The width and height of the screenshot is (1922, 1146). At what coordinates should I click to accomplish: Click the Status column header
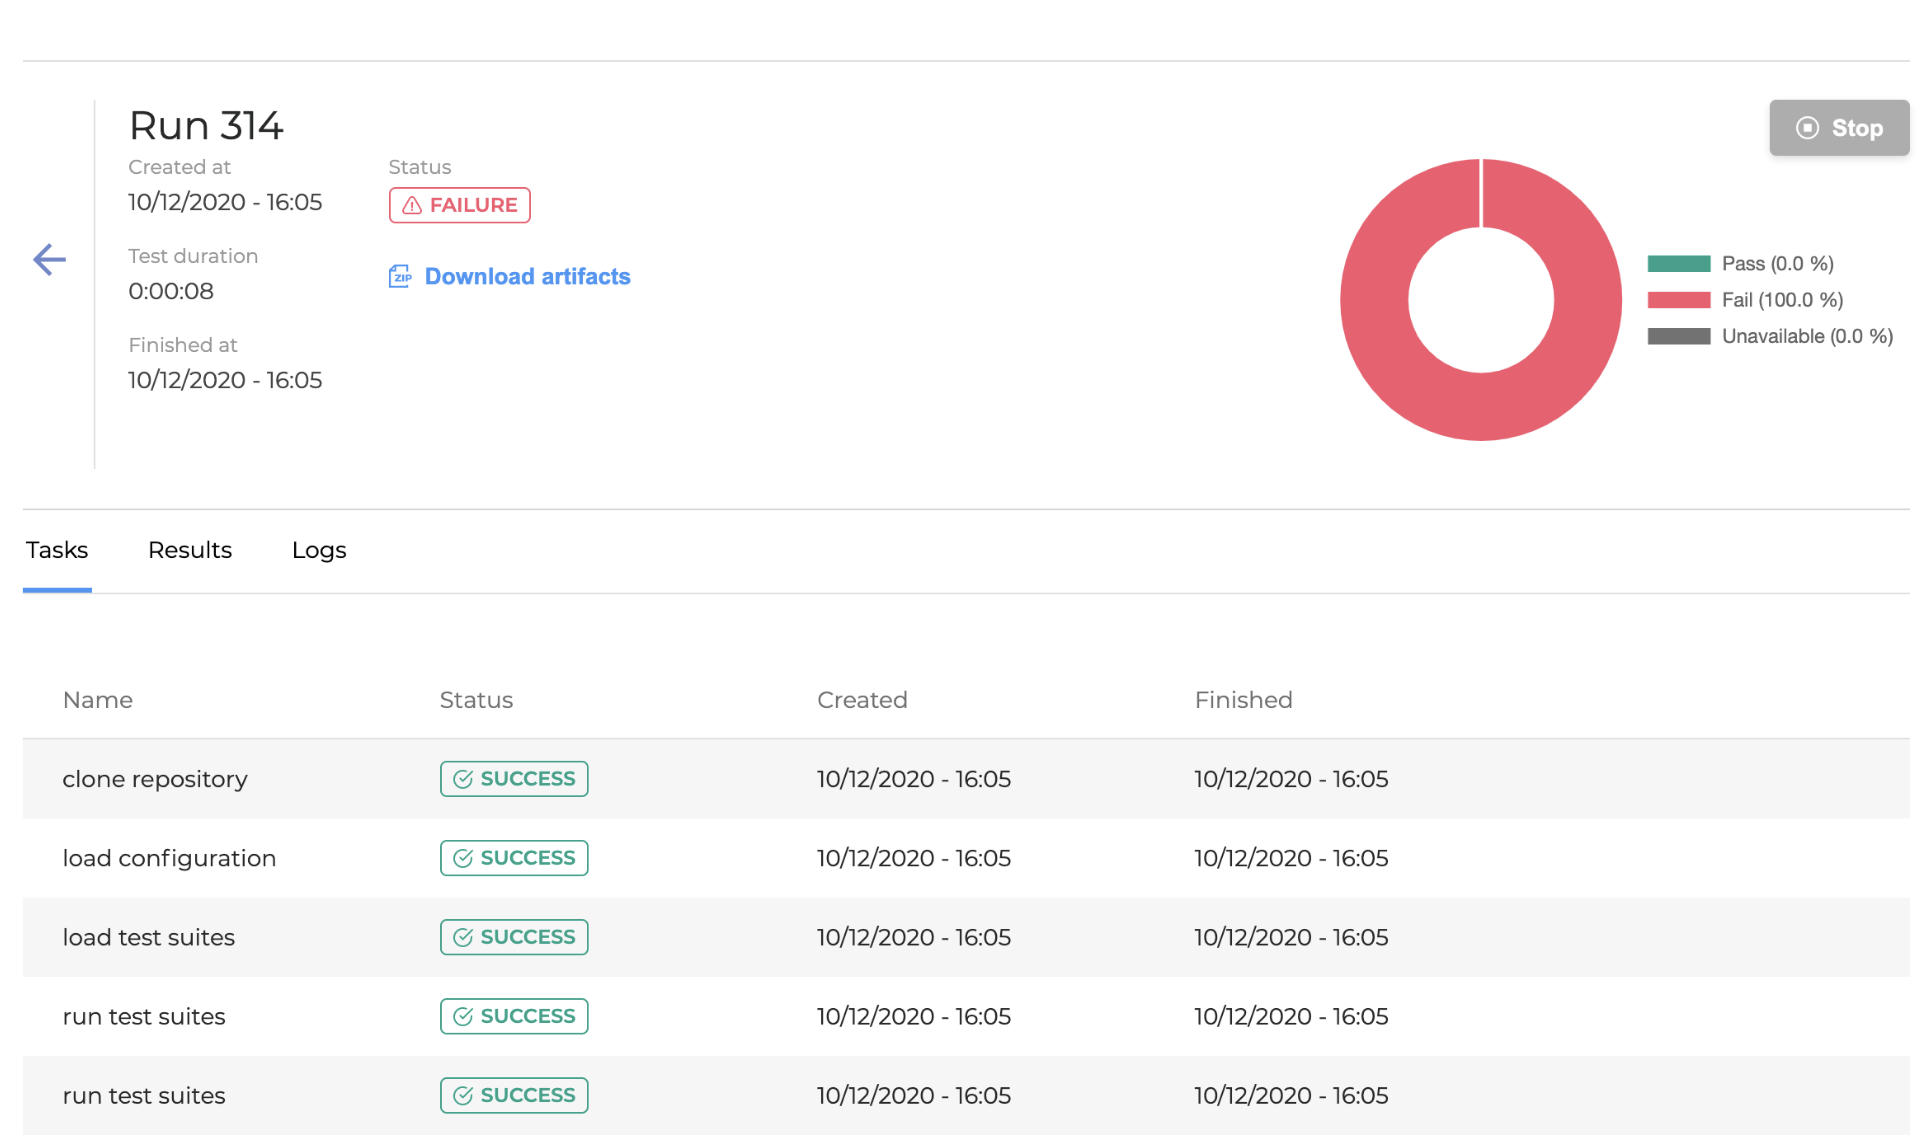(476, 700)
